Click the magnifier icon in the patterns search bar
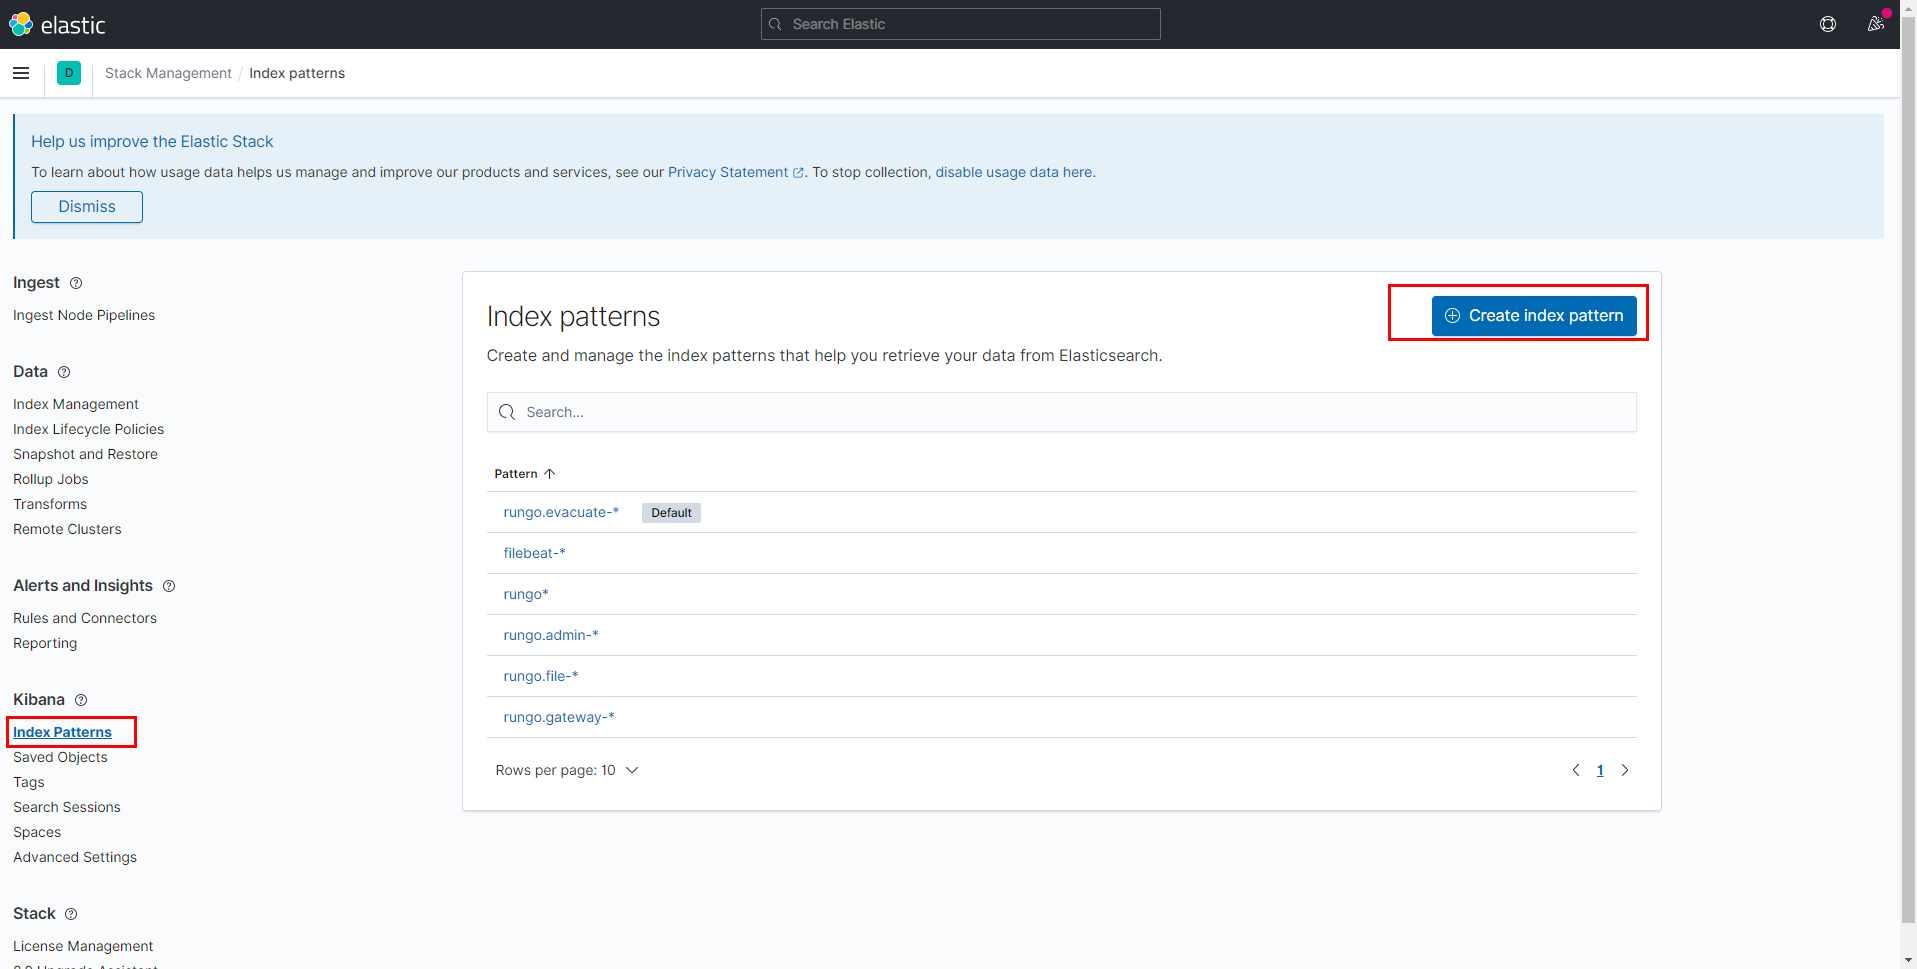Viewport: 1917px width, 969px height. click(507, 411)
